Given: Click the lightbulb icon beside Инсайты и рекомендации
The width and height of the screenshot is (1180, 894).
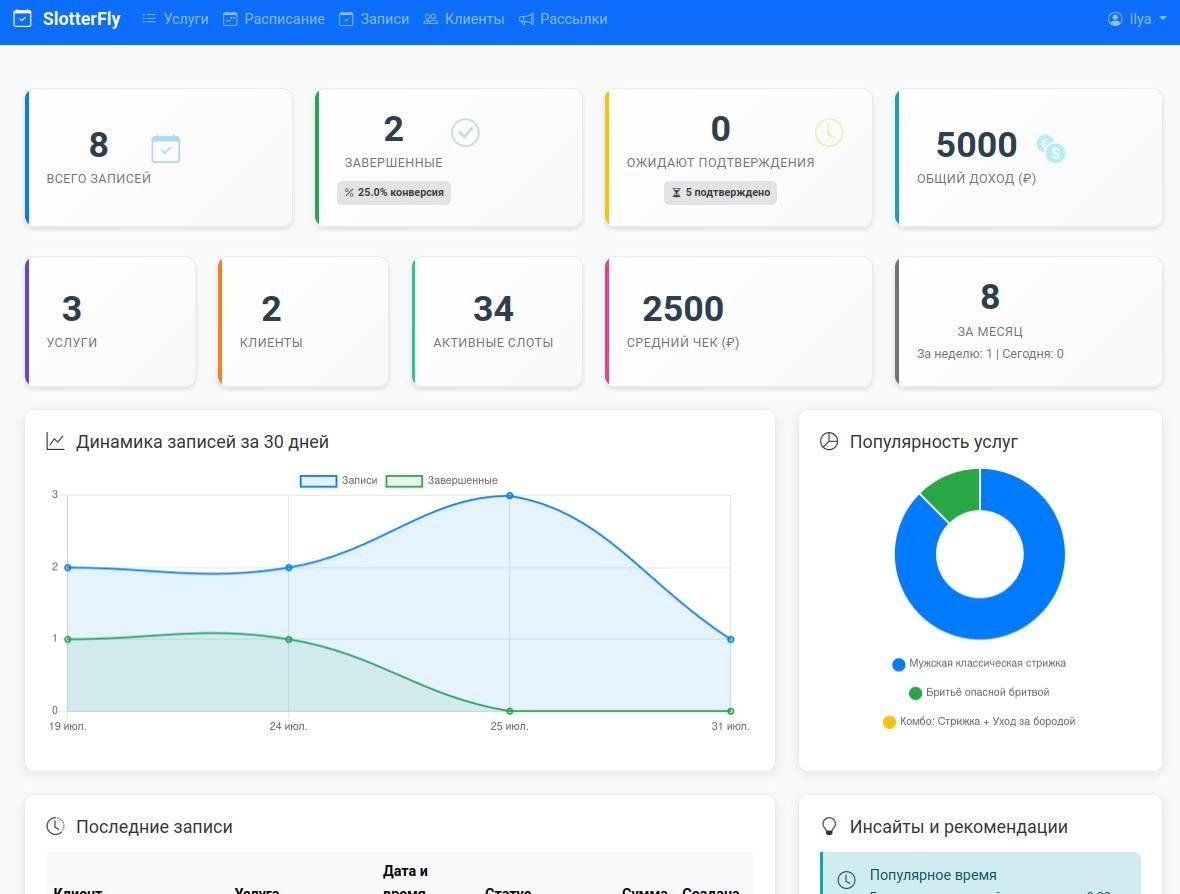Looking at the screenshot, I should pos(829,827).
